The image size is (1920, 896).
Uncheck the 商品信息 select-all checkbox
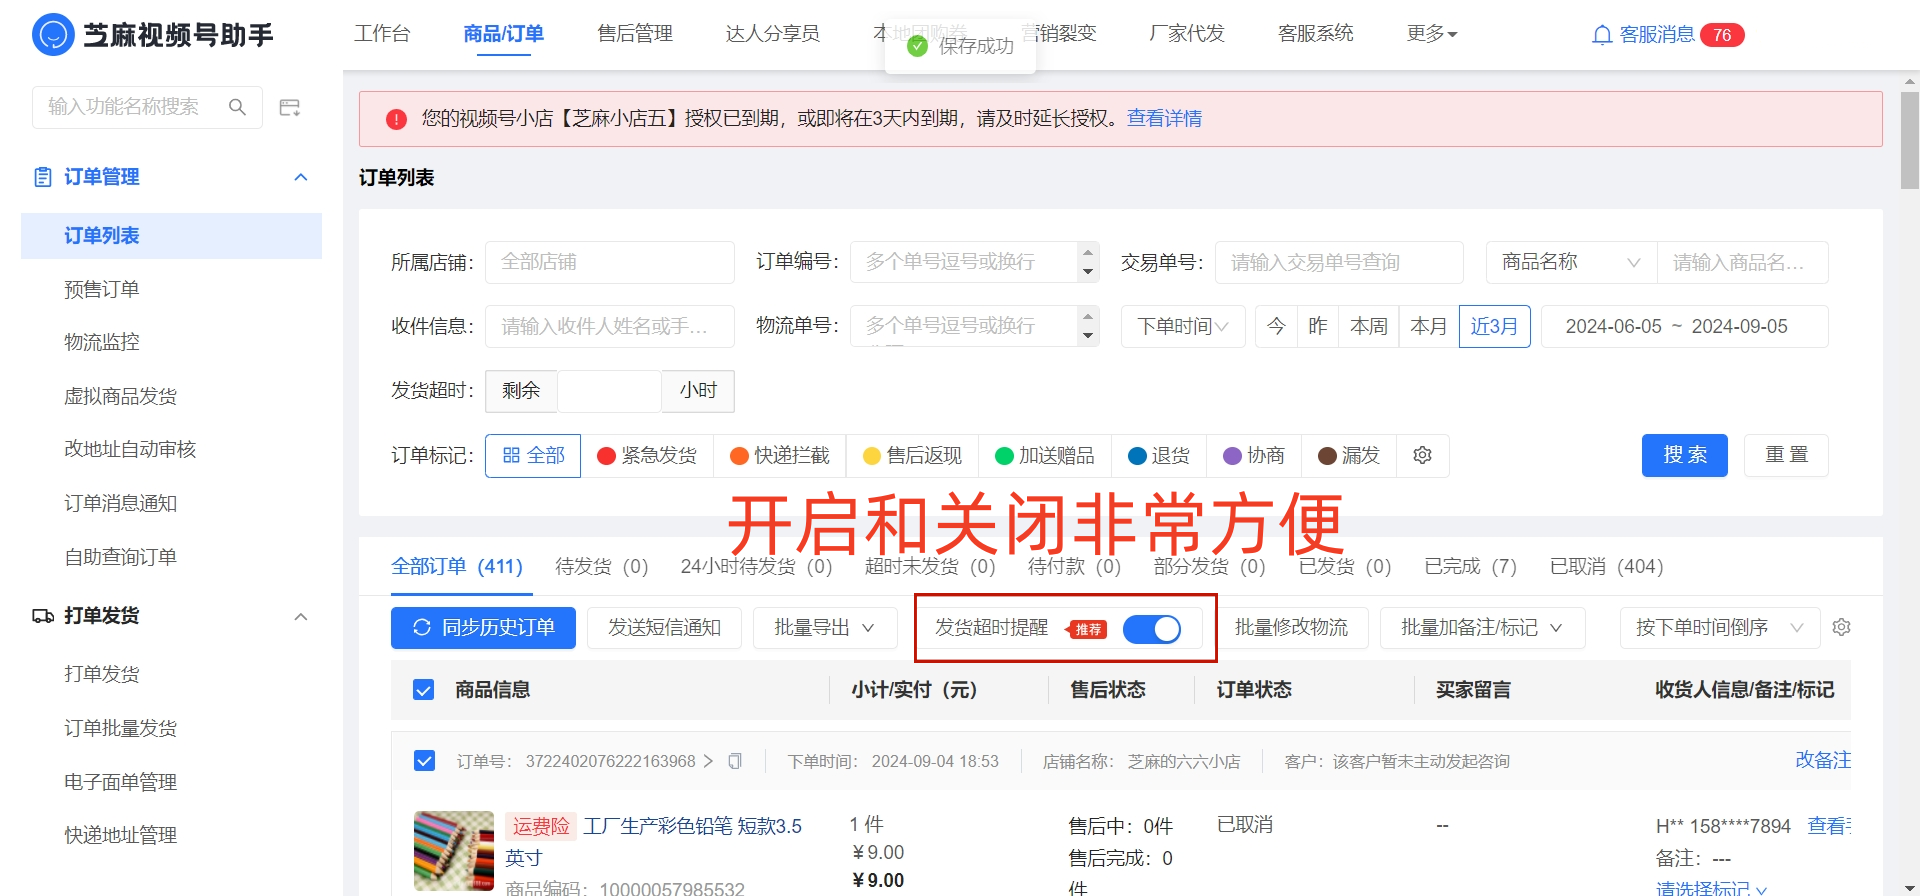[424, 690]
